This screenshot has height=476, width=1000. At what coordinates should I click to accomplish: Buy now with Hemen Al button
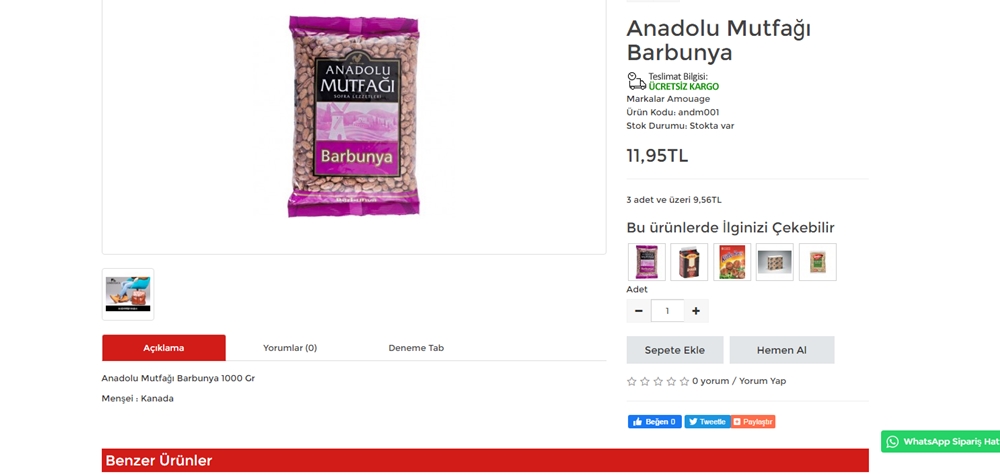[x=782, y=350]
